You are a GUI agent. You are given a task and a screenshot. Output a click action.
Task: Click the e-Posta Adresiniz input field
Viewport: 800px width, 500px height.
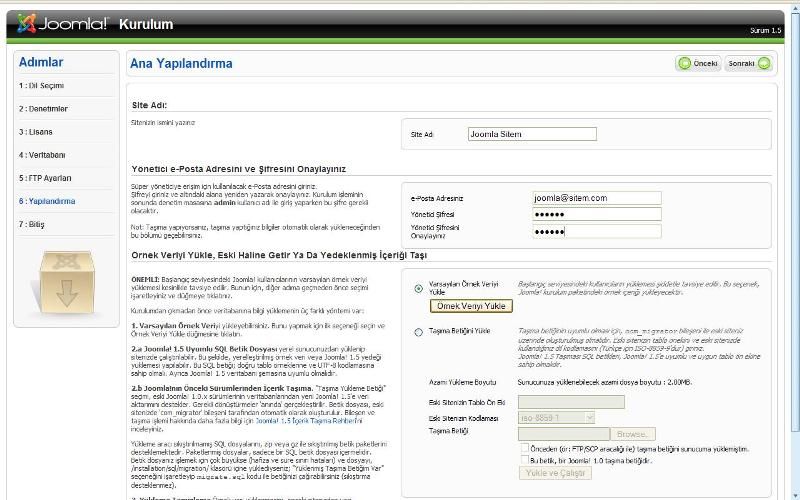click(x=596, y=198)
